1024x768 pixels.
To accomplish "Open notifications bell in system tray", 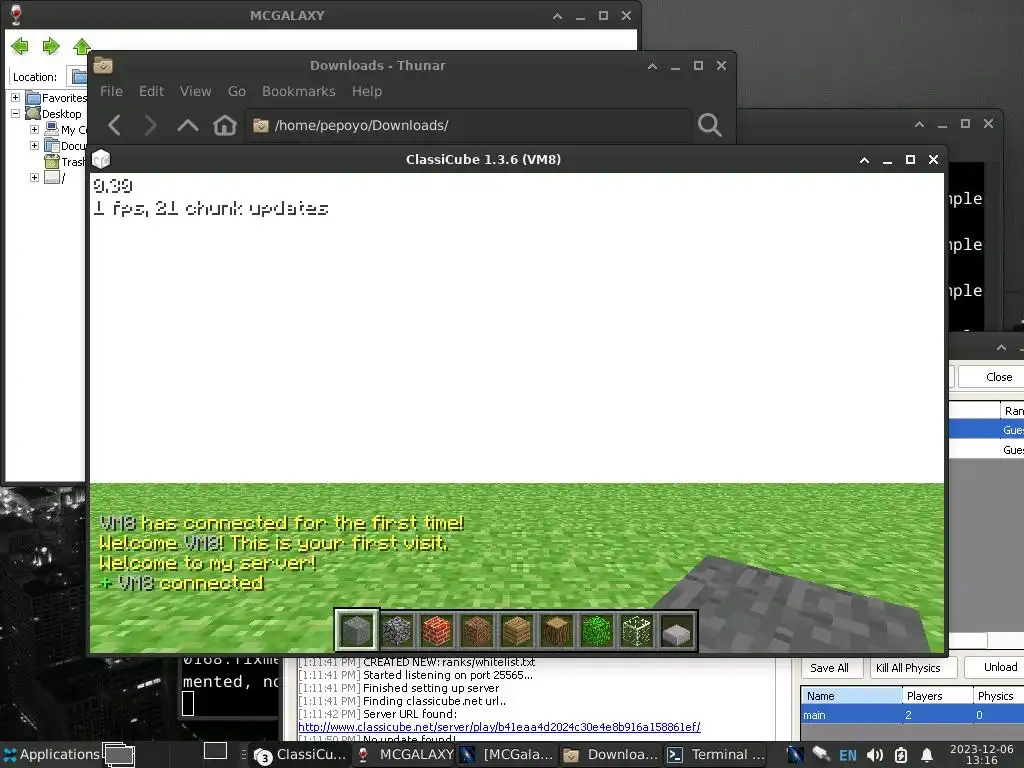I will click(926, 755).
